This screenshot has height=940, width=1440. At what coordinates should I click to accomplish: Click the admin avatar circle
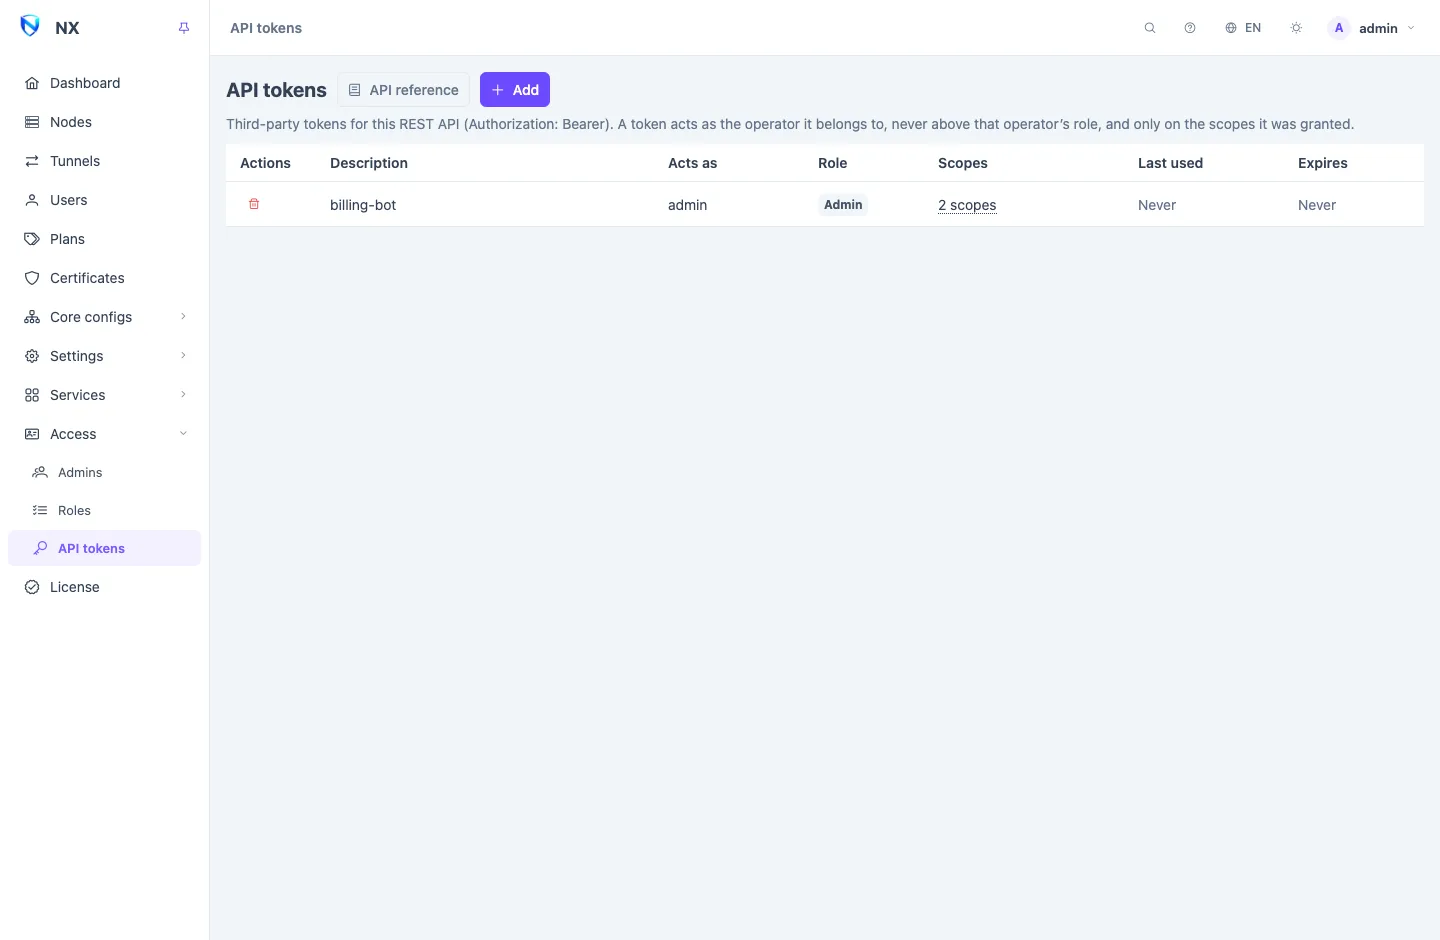(1339, 28)
